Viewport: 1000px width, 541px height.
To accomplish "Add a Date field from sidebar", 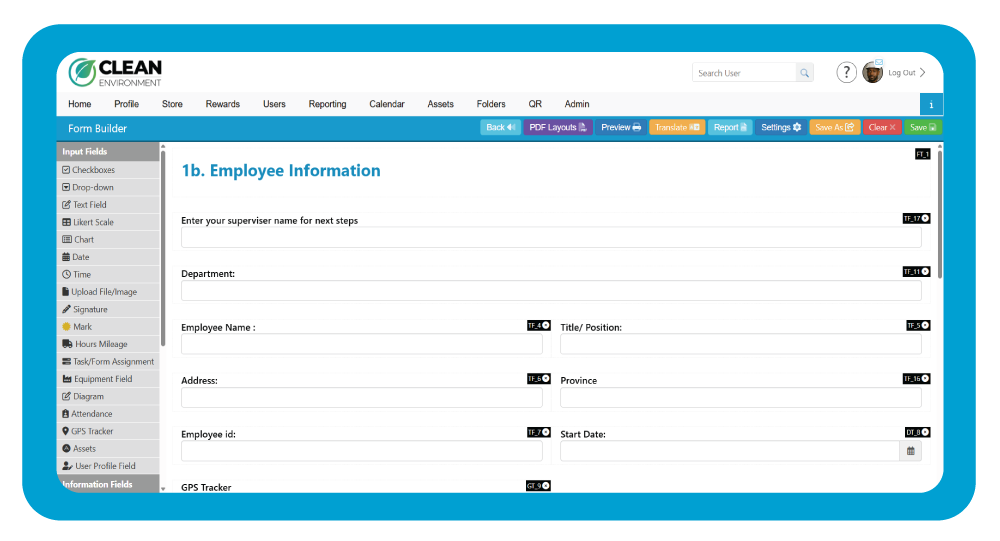I will 108,257.
